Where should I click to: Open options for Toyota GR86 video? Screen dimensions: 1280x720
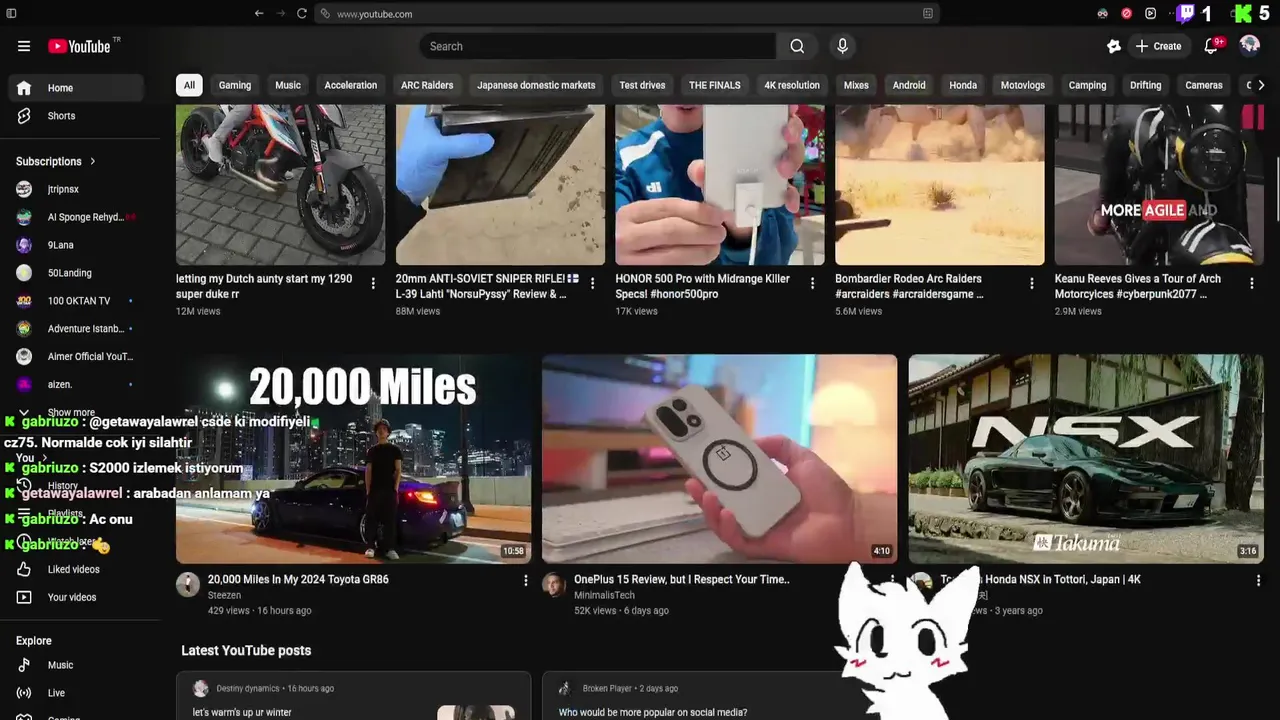click(526, 580)
